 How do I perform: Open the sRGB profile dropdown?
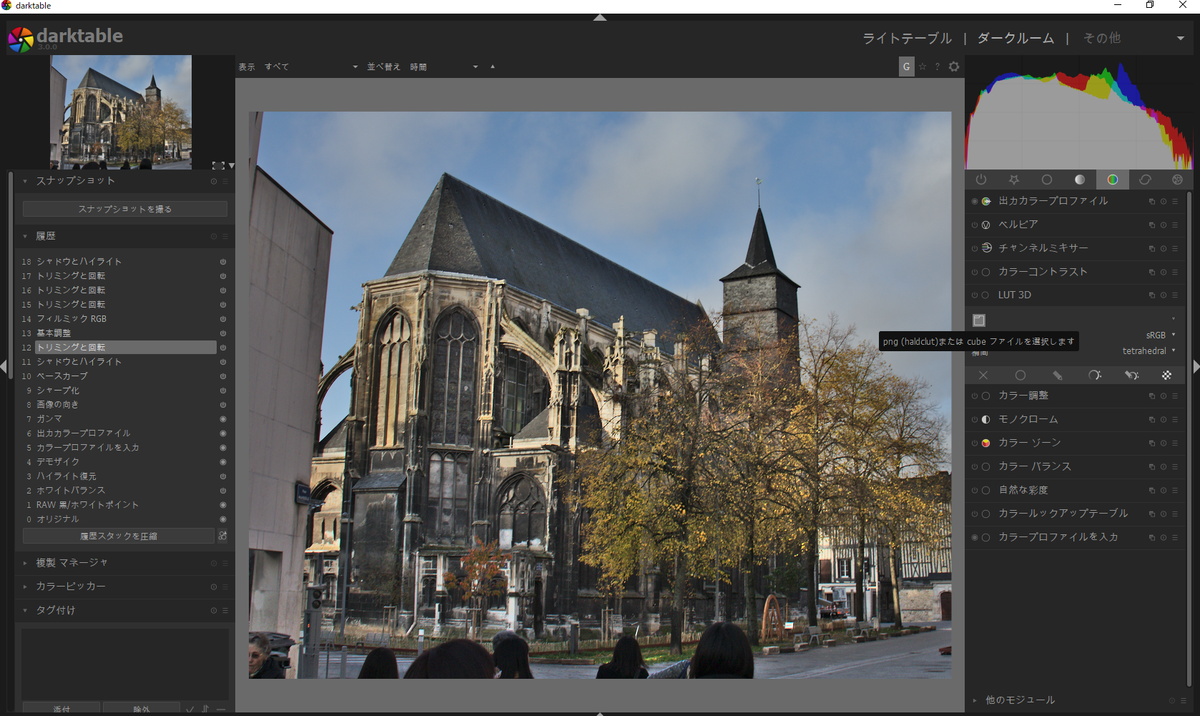click(1158, 334)
